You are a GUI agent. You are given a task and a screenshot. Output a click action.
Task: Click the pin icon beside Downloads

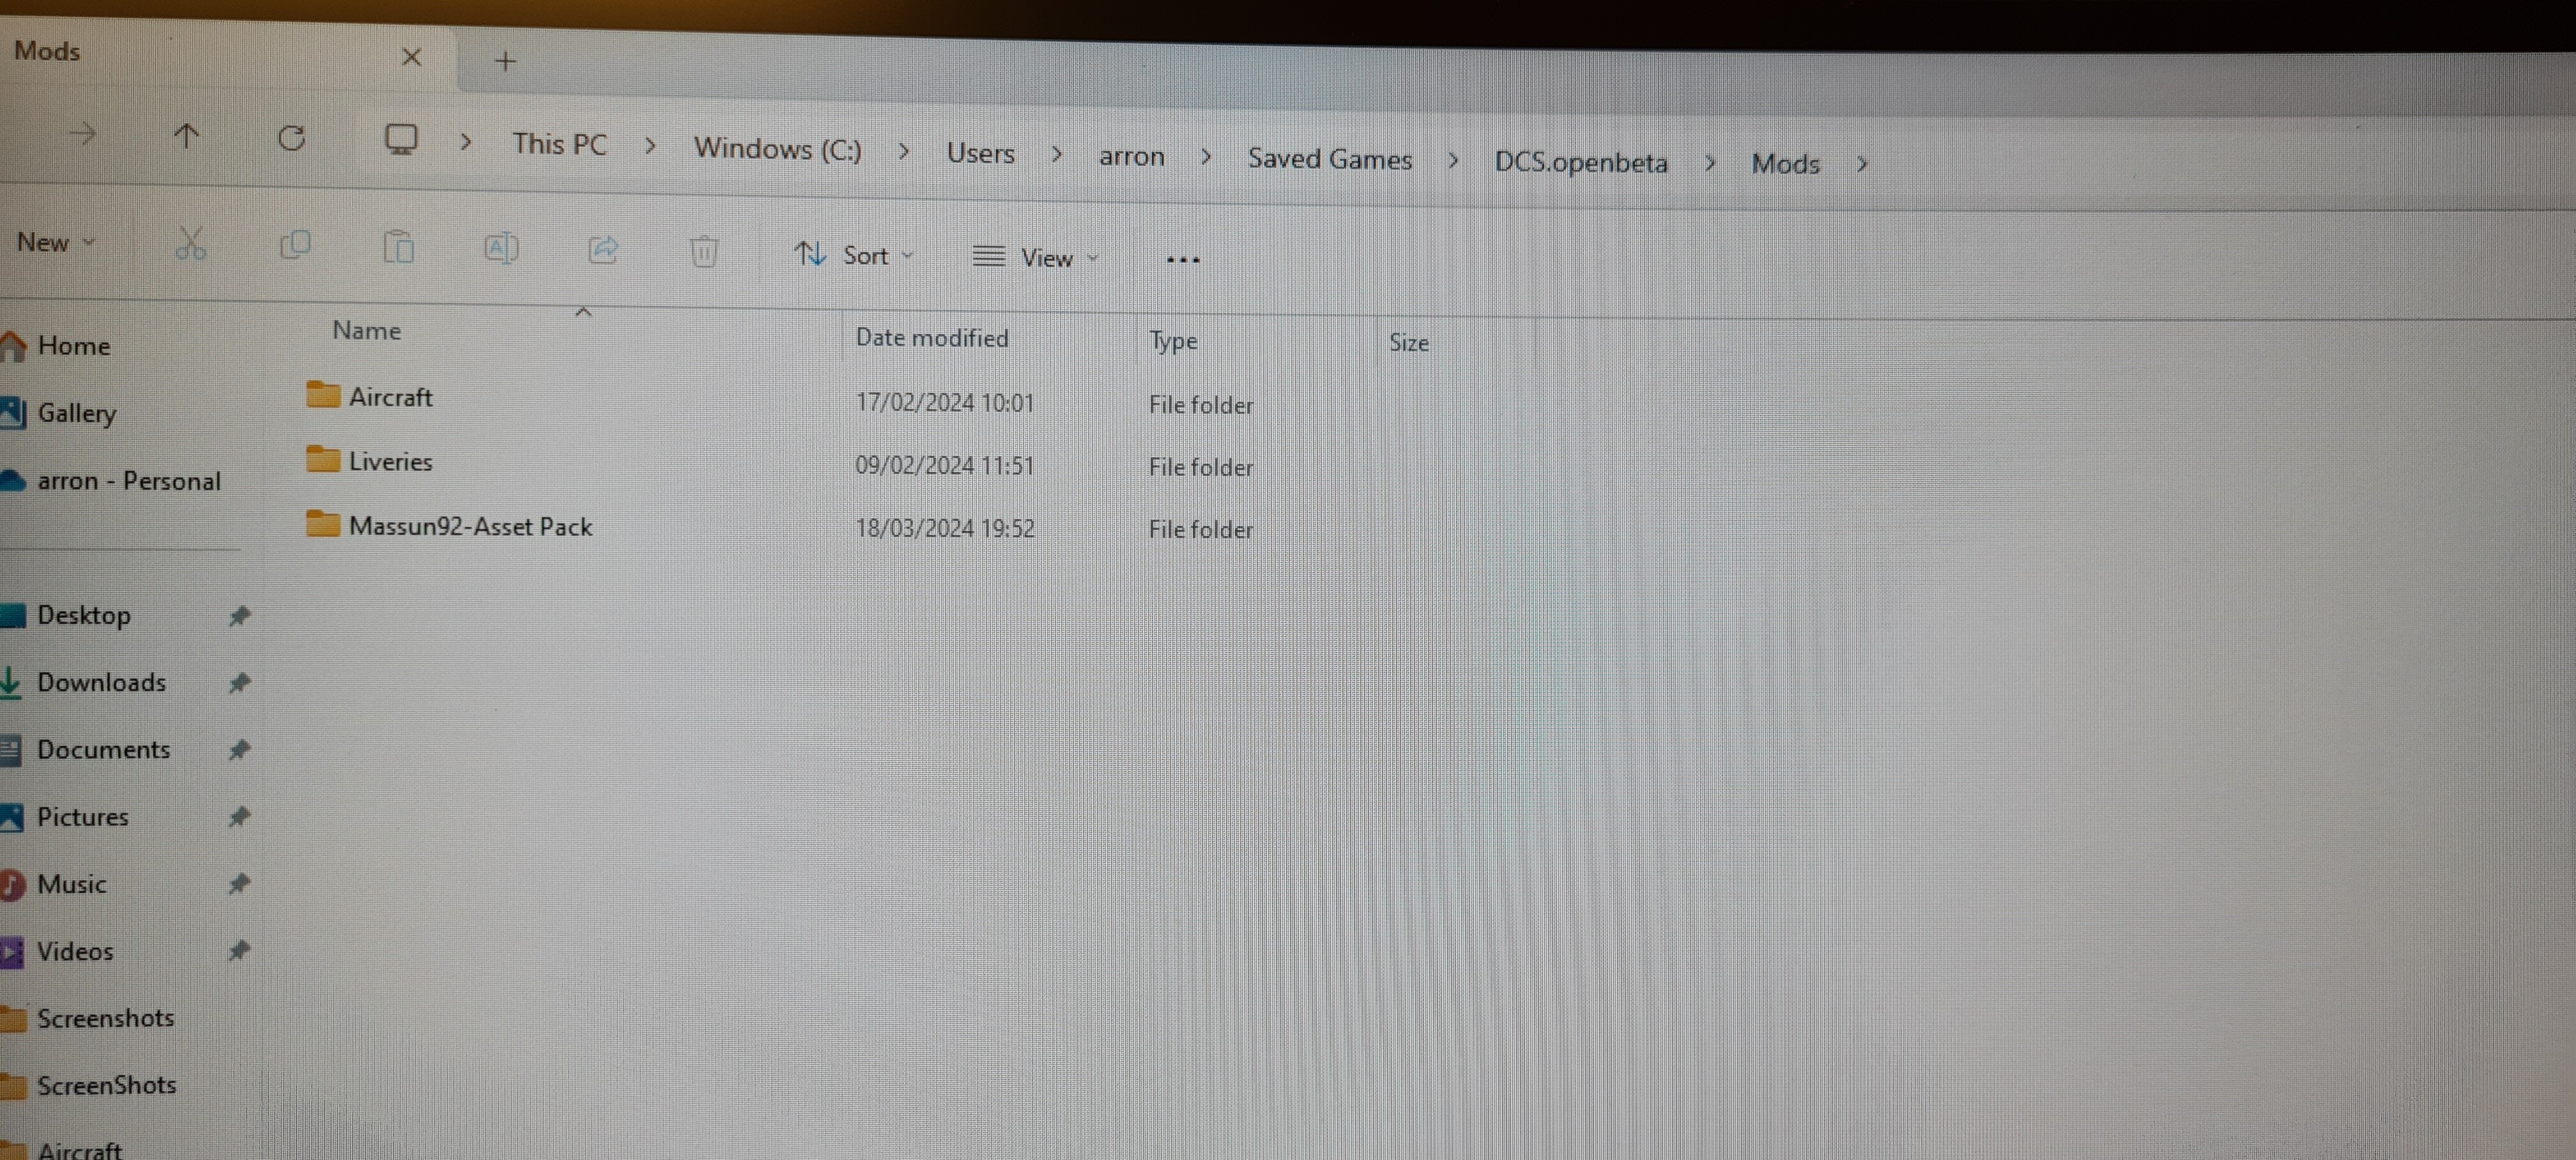click(239, 683)
